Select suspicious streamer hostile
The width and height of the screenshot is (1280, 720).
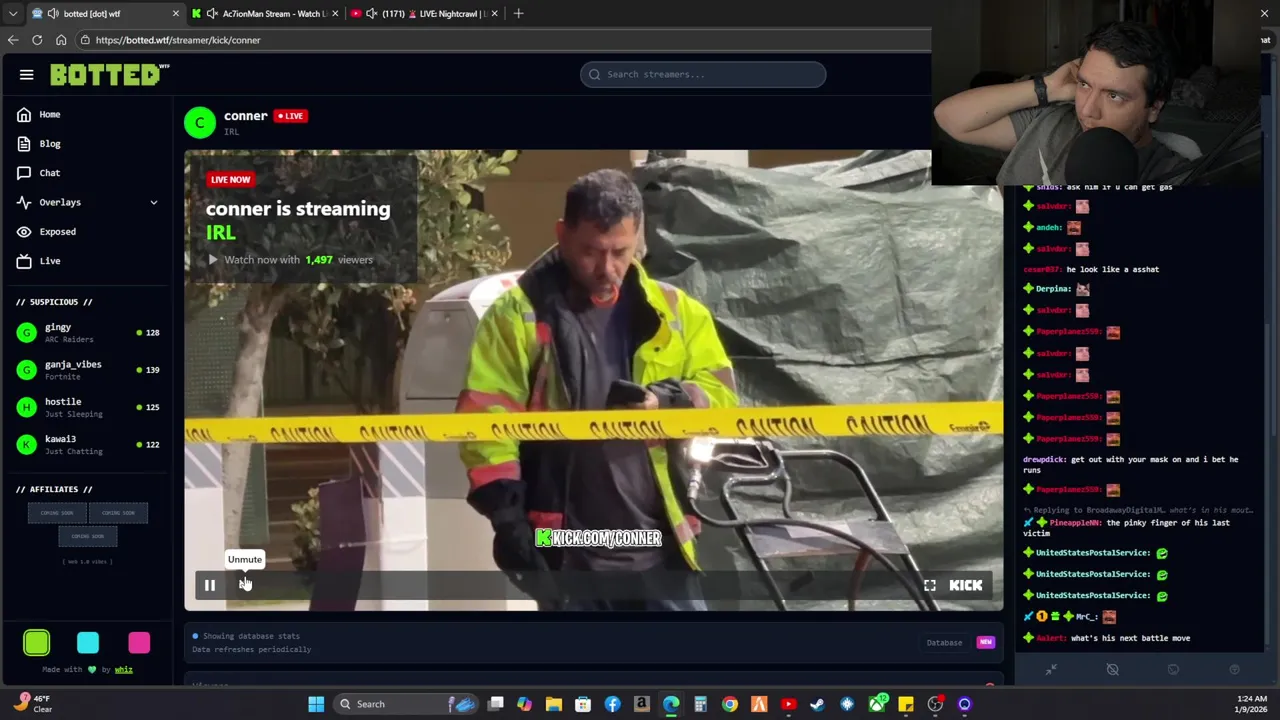(88, 407)
